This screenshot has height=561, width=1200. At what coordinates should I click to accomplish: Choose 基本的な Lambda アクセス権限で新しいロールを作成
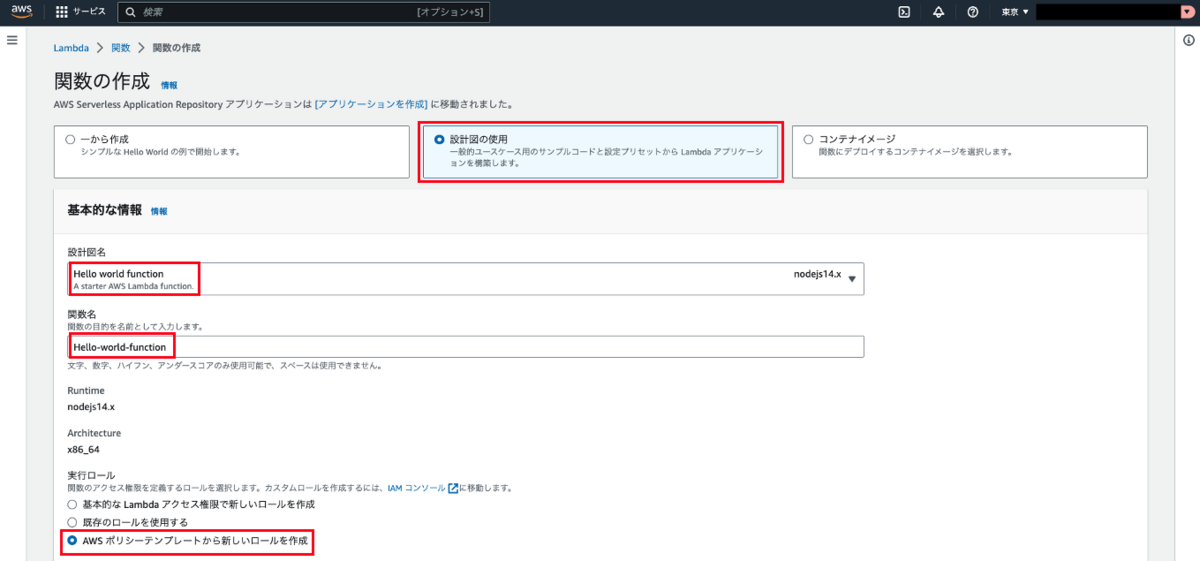point(71,504)
